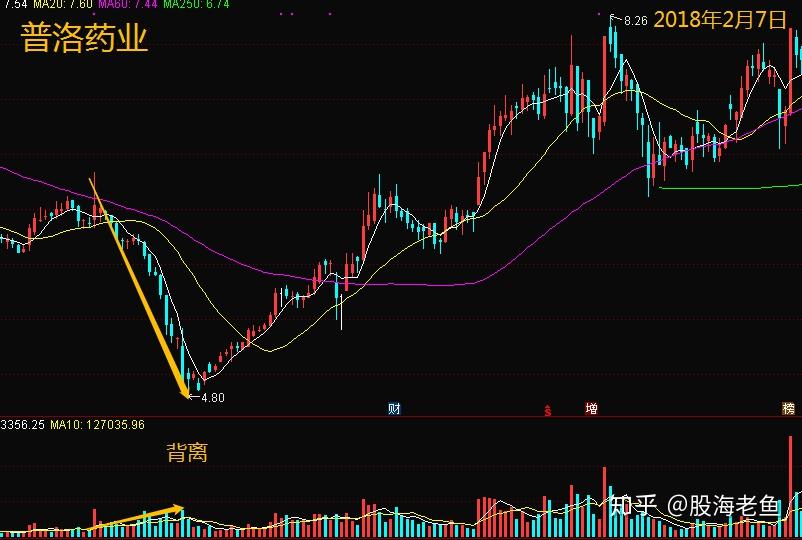
Task: Click the short orange volume arrow
Action: click(x=136, y=518)
